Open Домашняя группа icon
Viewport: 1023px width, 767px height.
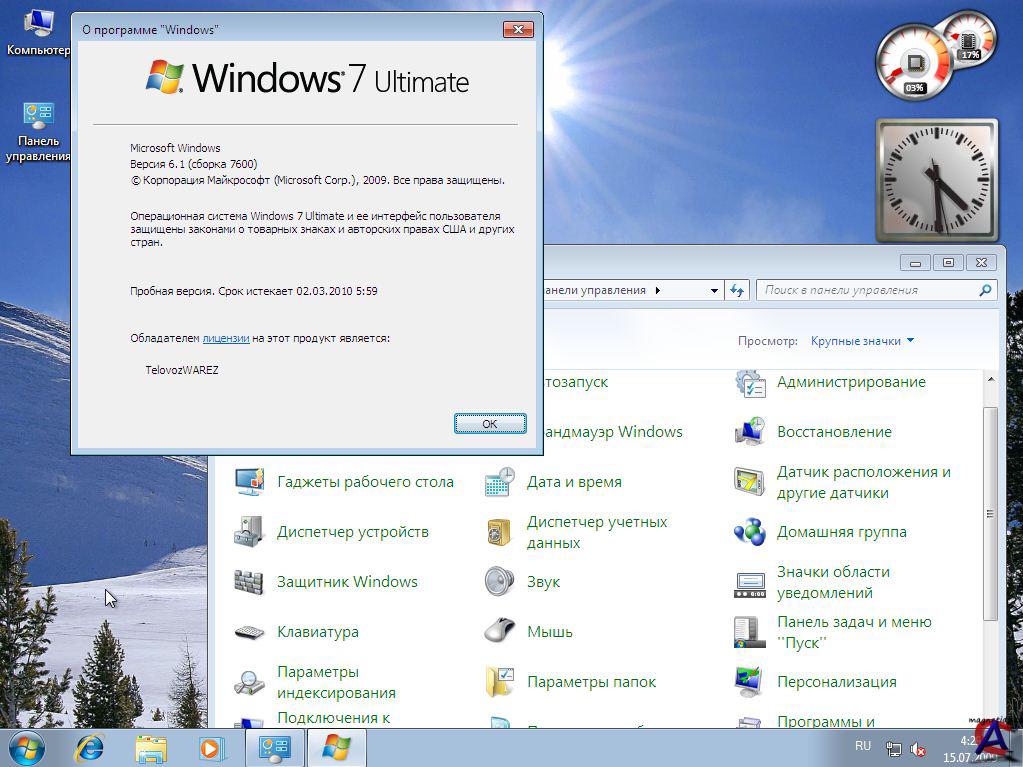(x=749, y=532)
